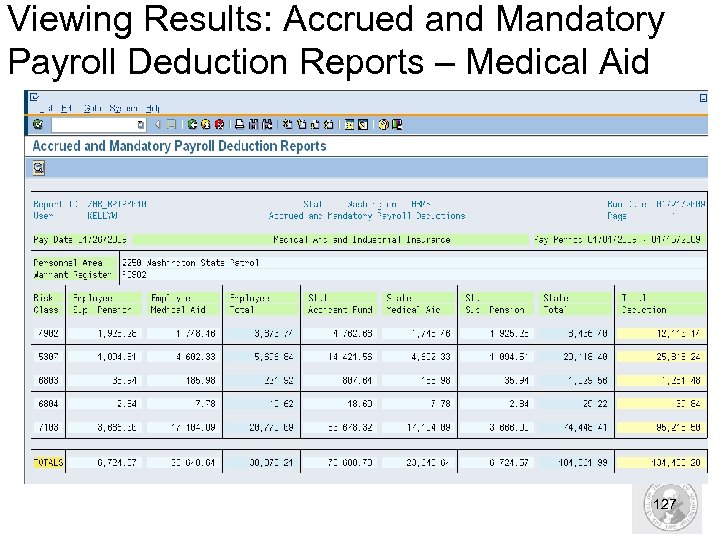The height and width of the screenshot is (540, 720).
Task: Open the command field history dropdown
Action: 141,125
